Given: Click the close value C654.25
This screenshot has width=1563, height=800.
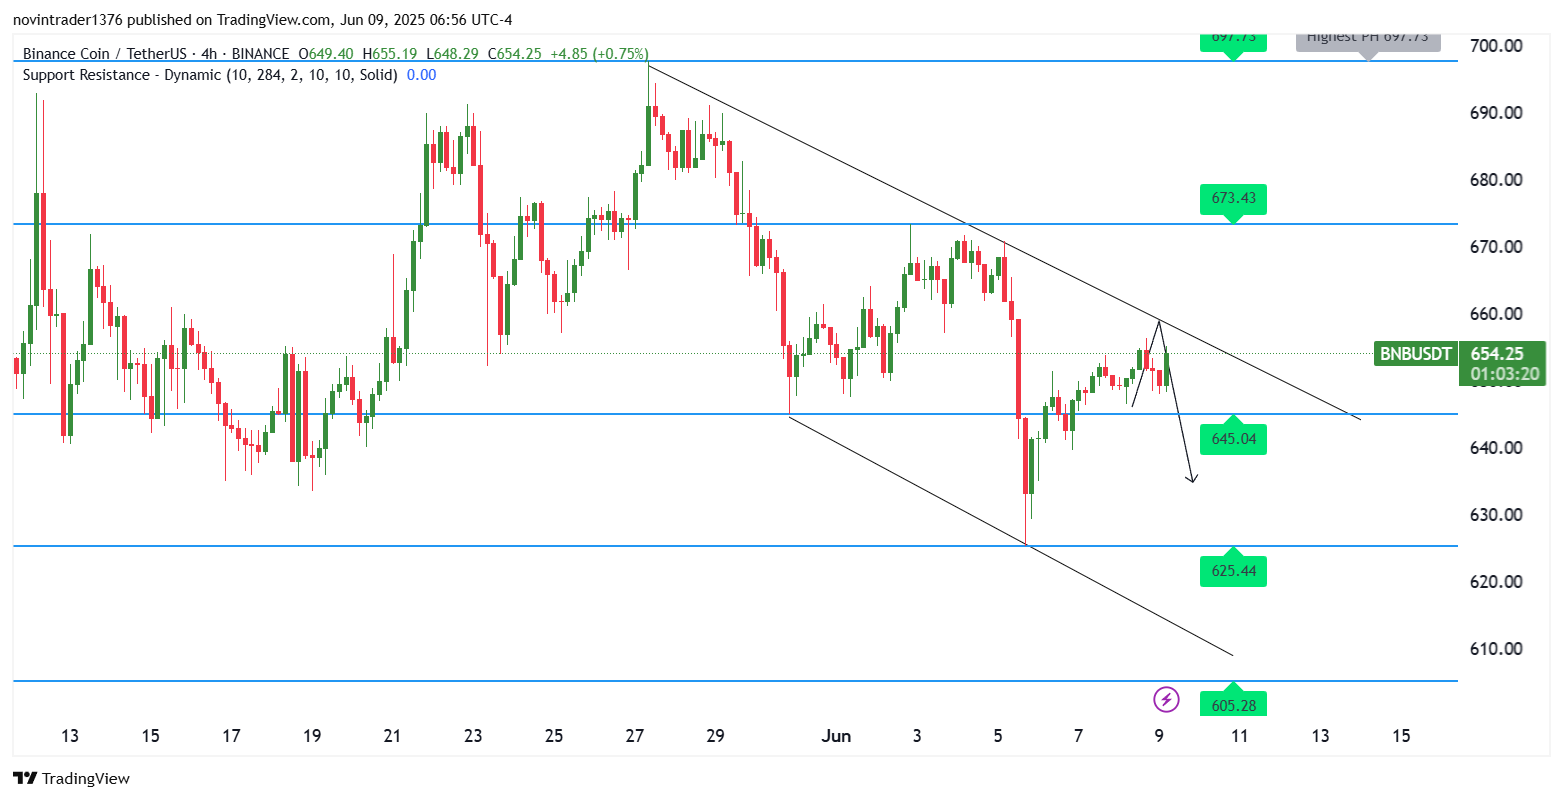Looking at the screenshot, I should 515,54.
